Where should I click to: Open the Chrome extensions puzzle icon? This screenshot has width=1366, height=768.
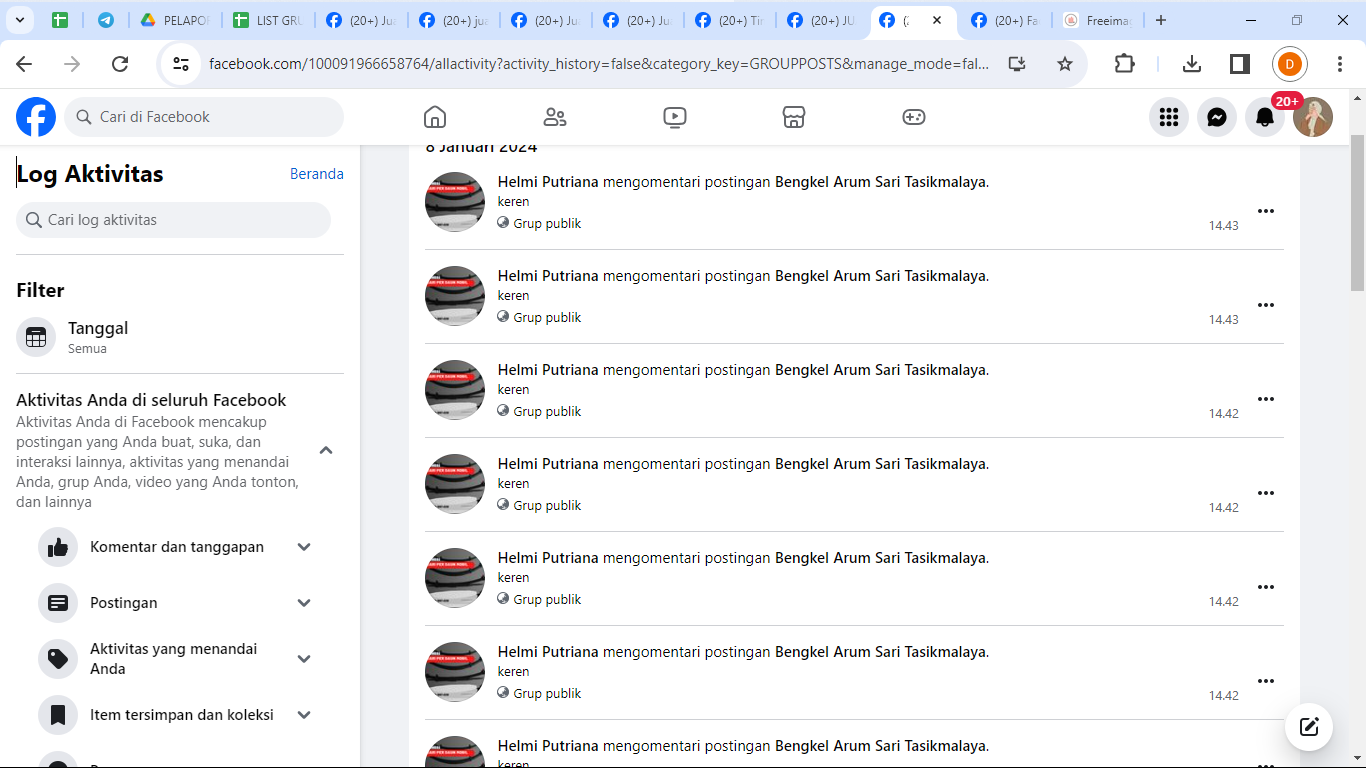click(x=1125, y=64)
